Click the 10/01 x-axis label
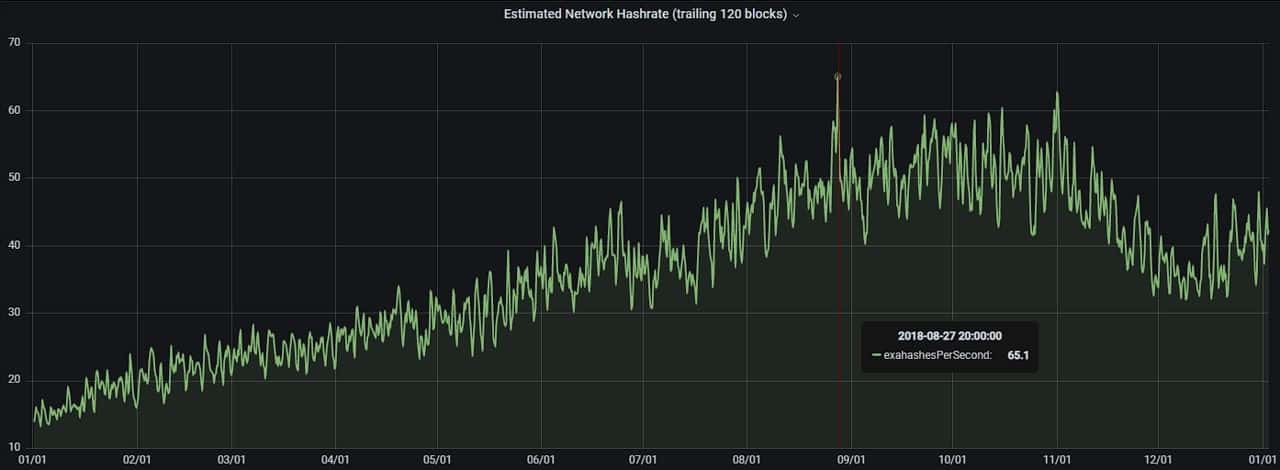The image size is (1280, 470). pos(952,460)
